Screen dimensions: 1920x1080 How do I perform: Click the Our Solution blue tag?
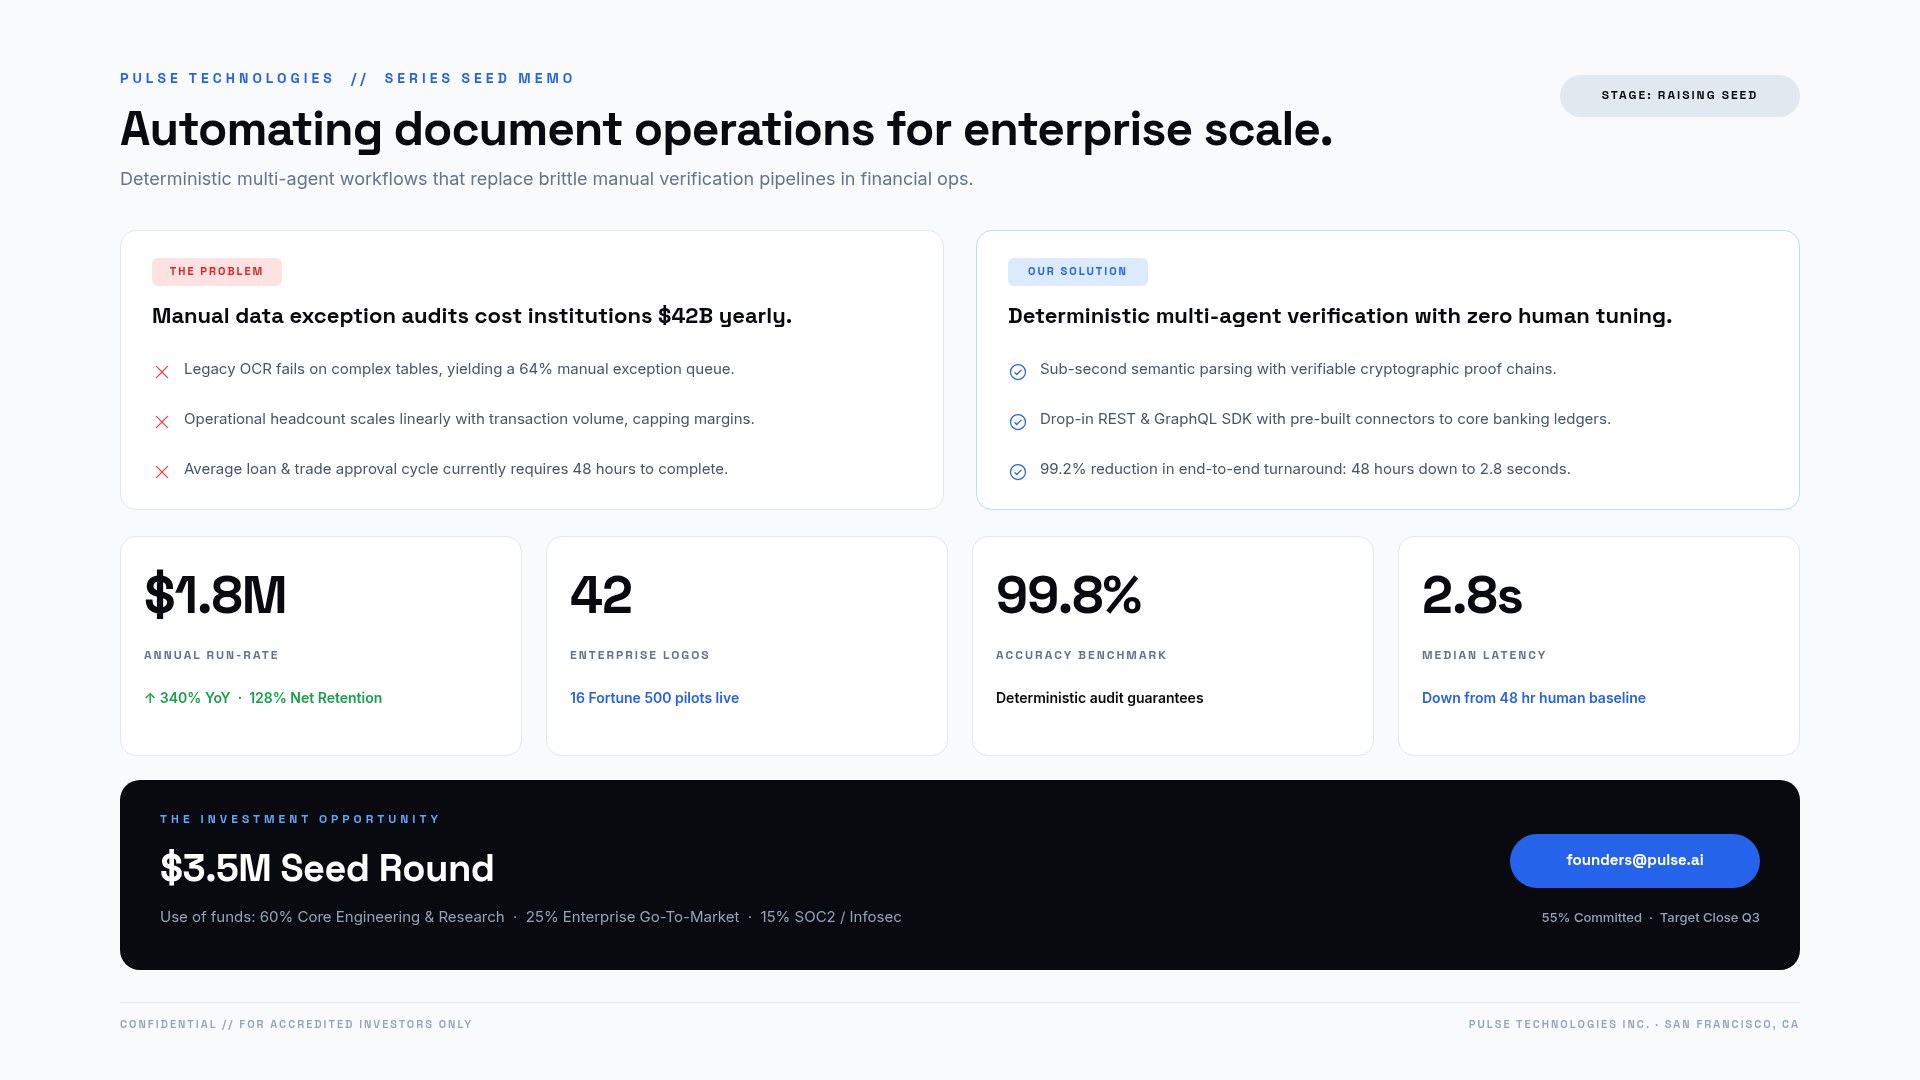coord(1078,272)
